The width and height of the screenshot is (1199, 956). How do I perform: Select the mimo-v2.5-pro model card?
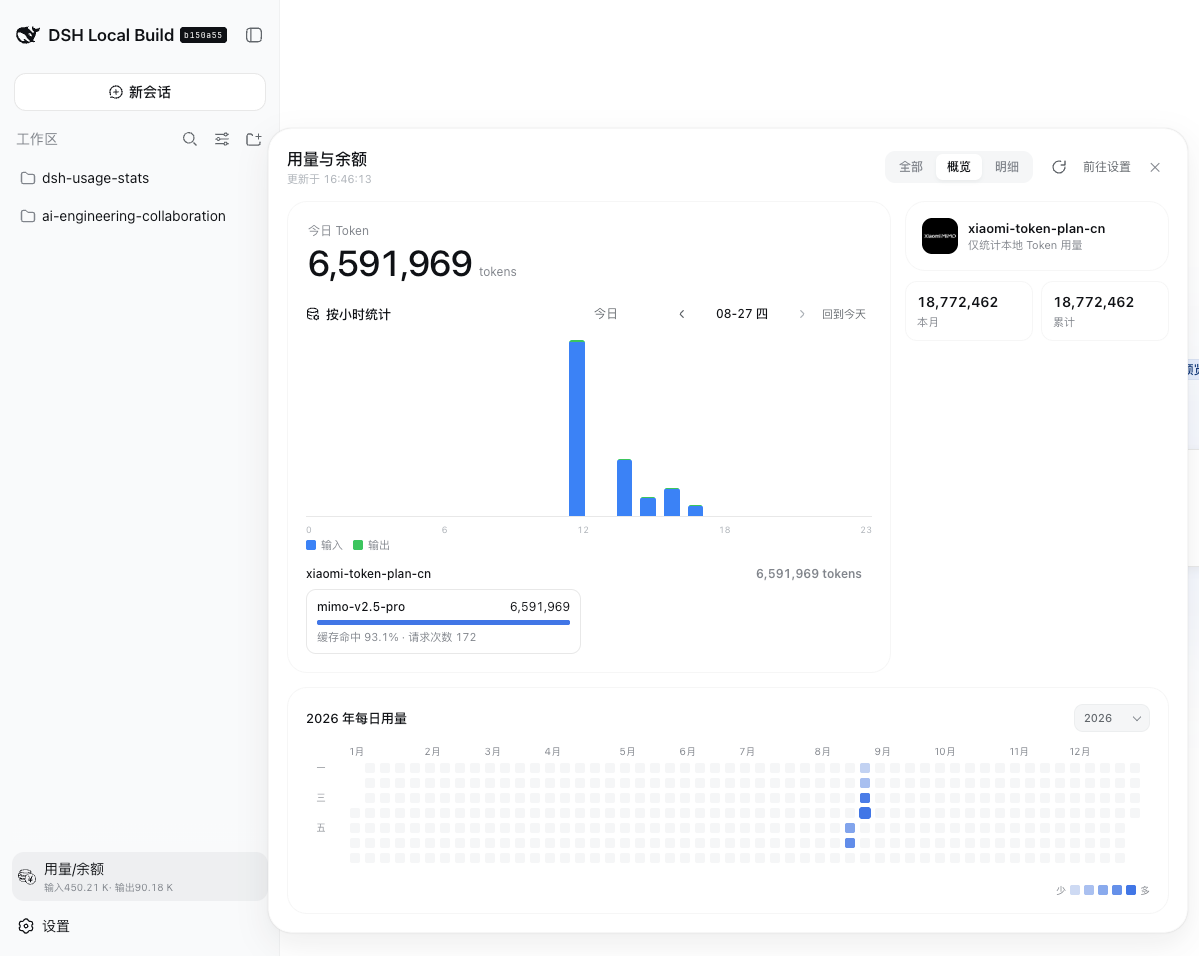coord(444,622)
